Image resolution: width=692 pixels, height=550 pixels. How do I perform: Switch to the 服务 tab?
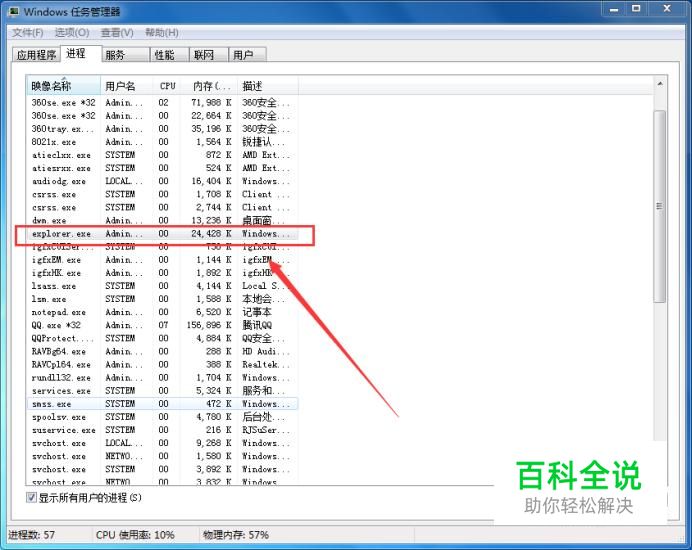point(126,55)
